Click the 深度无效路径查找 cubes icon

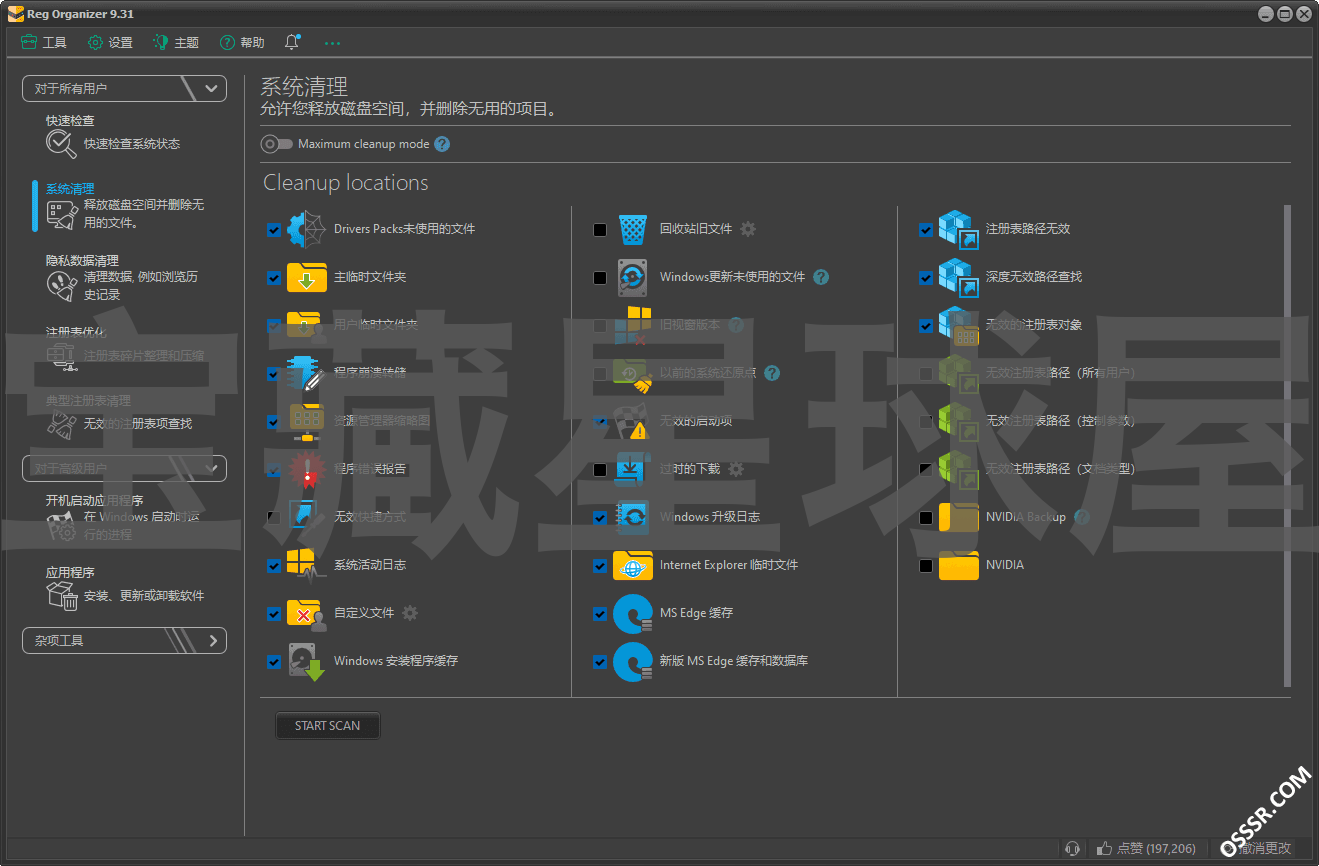click(958, 277)
